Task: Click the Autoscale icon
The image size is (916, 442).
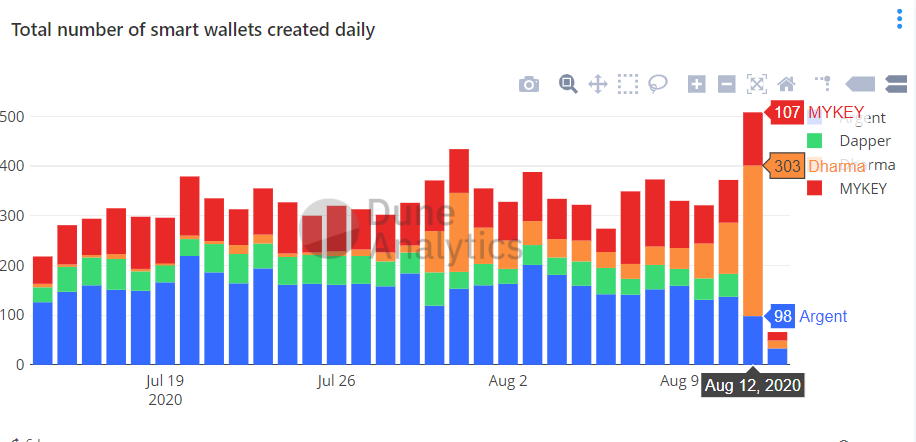Action: click(757, 84)
